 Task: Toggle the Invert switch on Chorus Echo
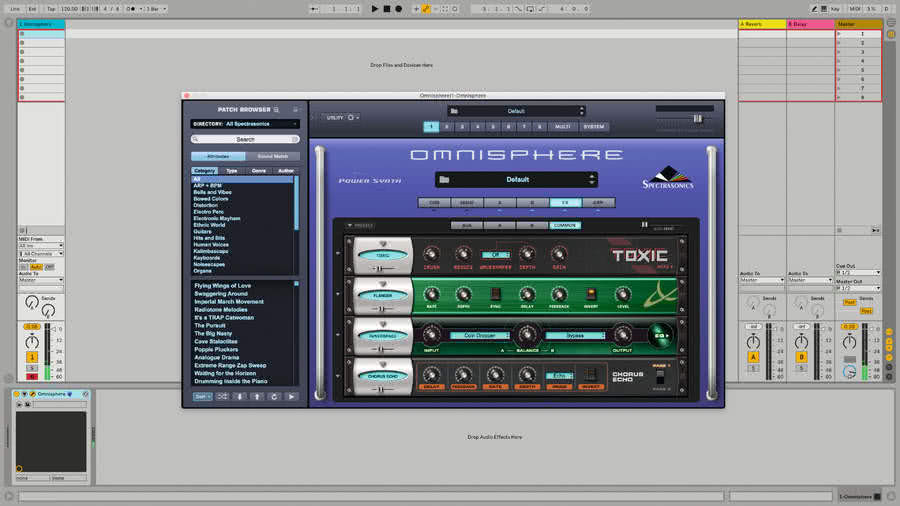point(590,375)
